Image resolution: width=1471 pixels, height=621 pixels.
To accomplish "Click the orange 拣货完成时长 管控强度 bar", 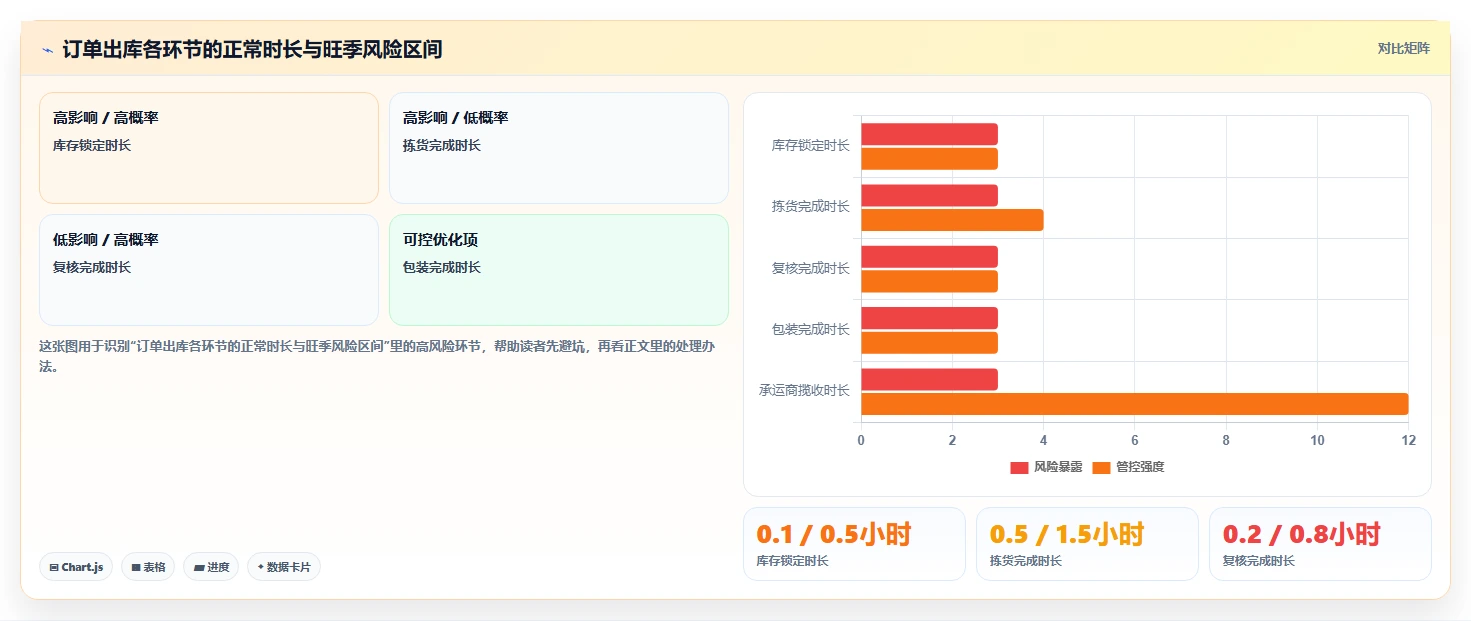I will (x=952, y=220).
